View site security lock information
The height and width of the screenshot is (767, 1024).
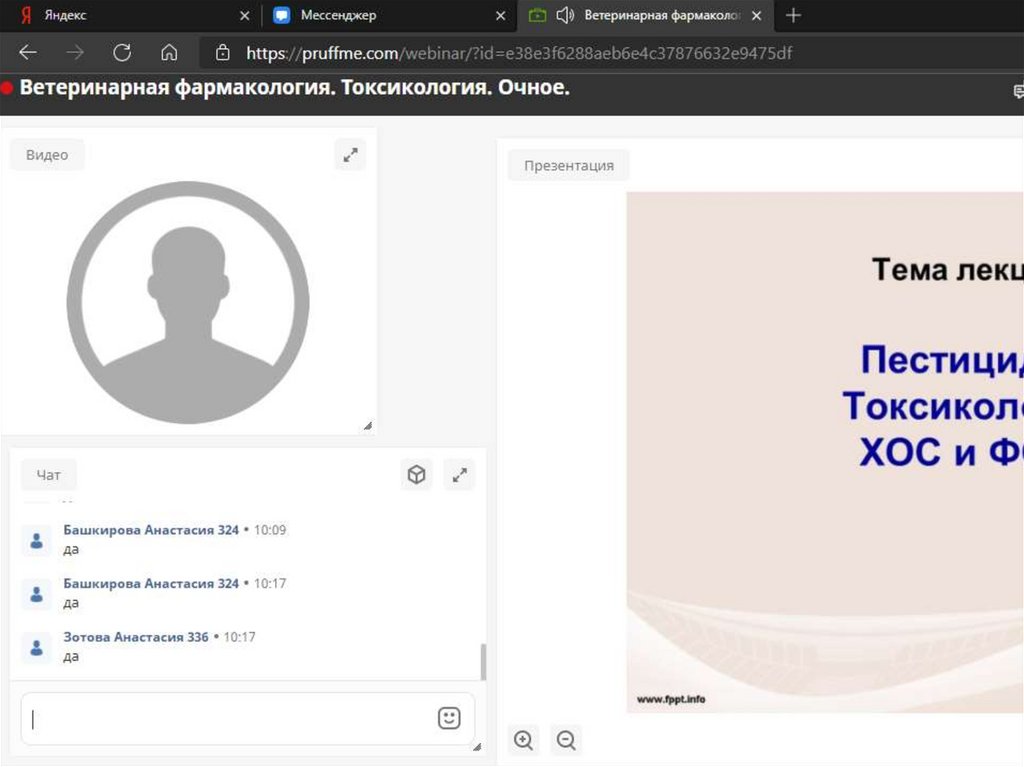tap(222, 53)
